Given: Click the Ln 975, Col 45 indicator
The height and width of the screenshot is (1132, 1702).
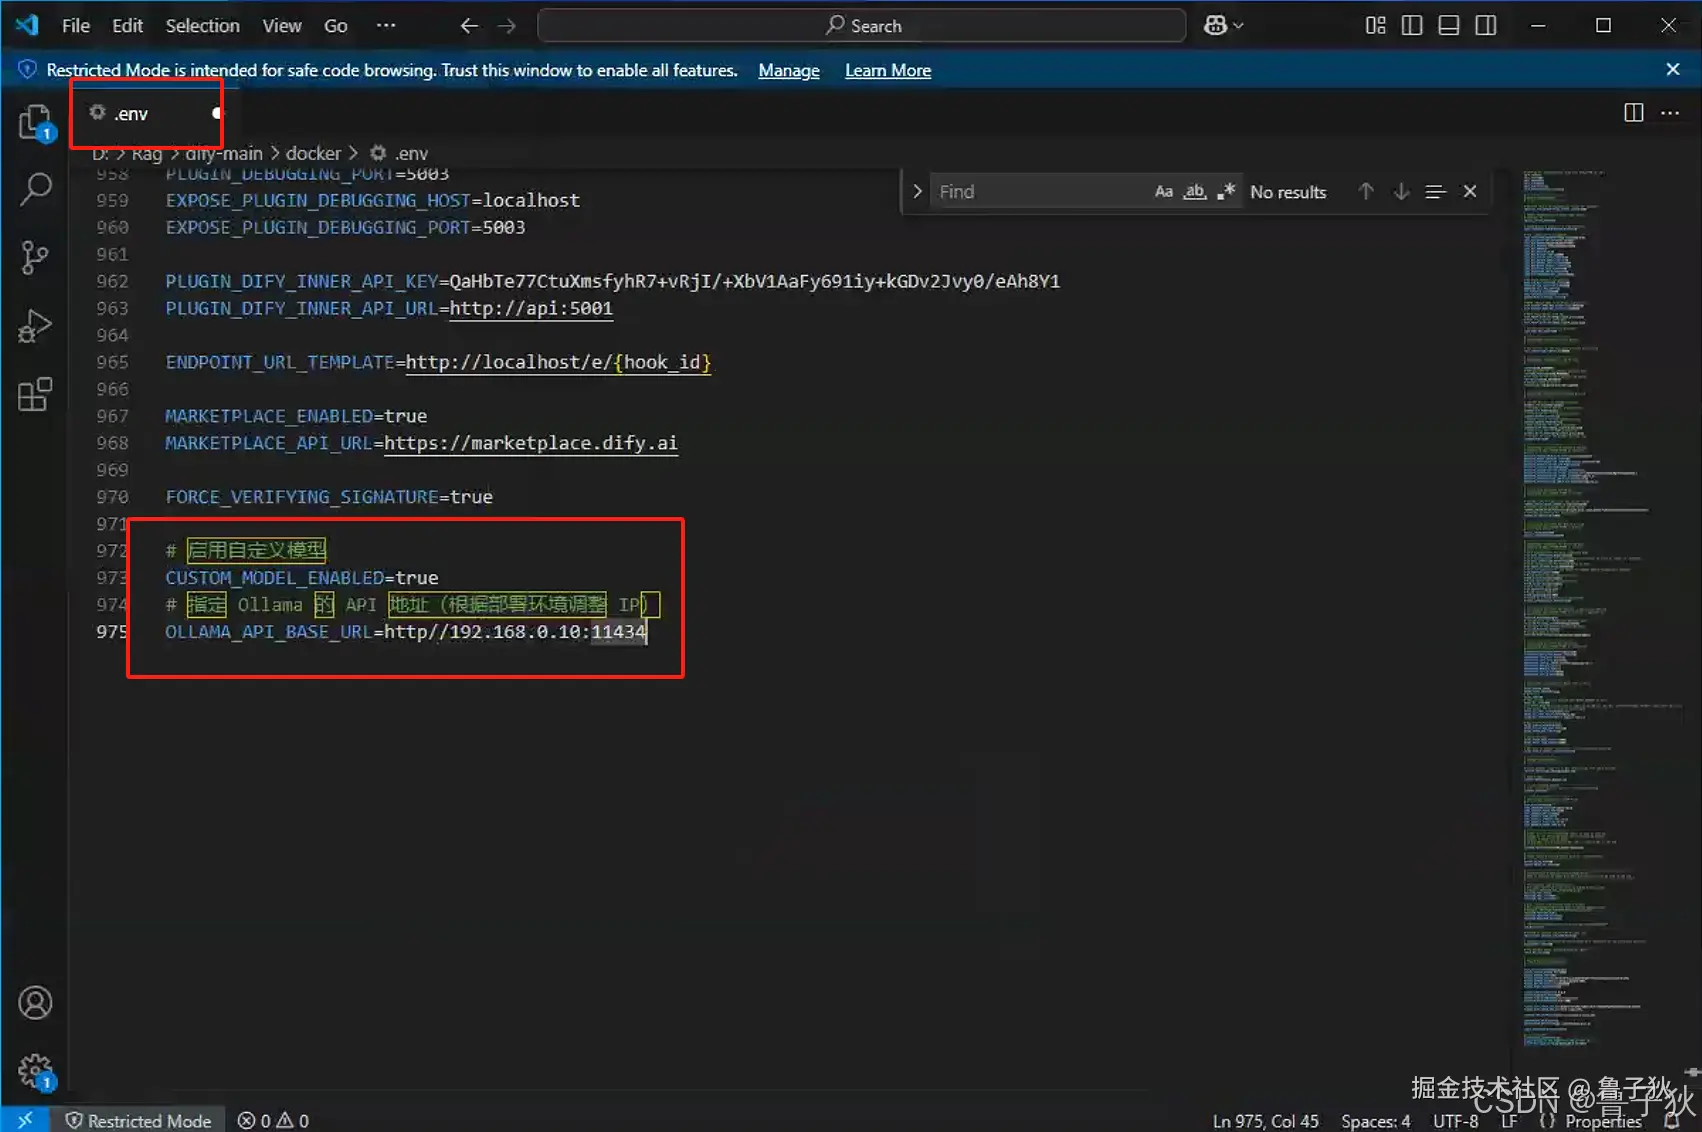Looking at the screenshot, I should pos(1266,1121).
